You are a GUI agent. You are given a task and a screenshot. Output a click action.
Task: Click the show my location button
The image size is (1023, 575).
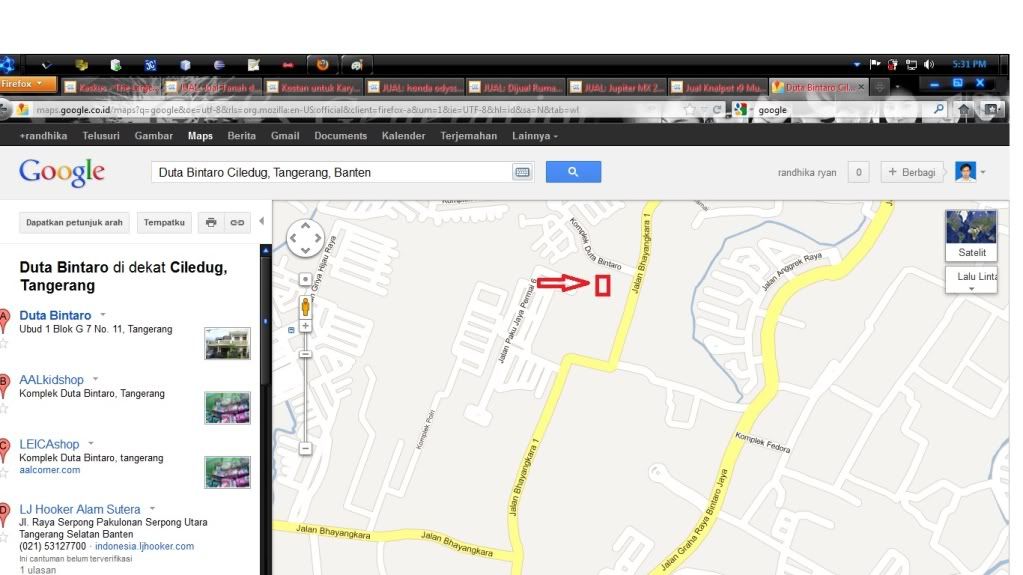point(305,279)
